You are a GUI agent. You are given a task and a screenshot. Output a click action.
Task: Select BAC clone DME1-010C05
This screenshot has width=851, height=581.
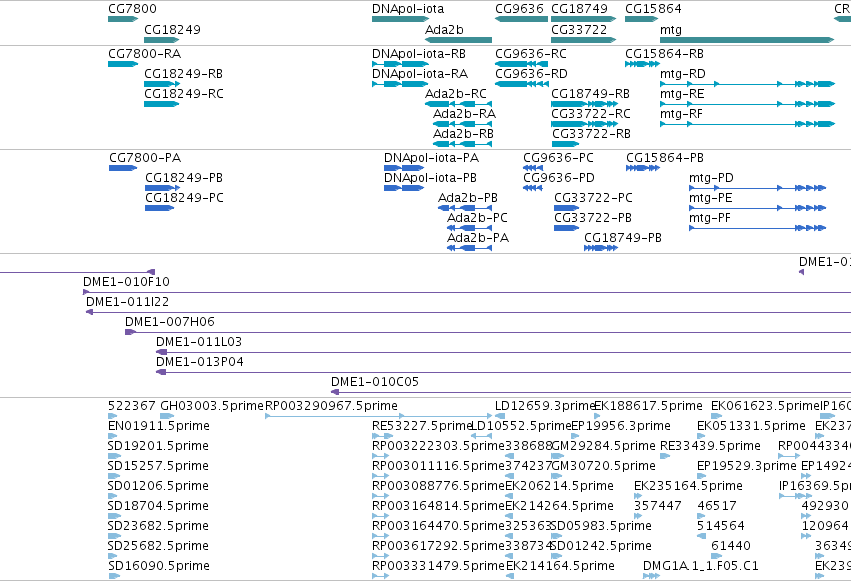[591, 393]
